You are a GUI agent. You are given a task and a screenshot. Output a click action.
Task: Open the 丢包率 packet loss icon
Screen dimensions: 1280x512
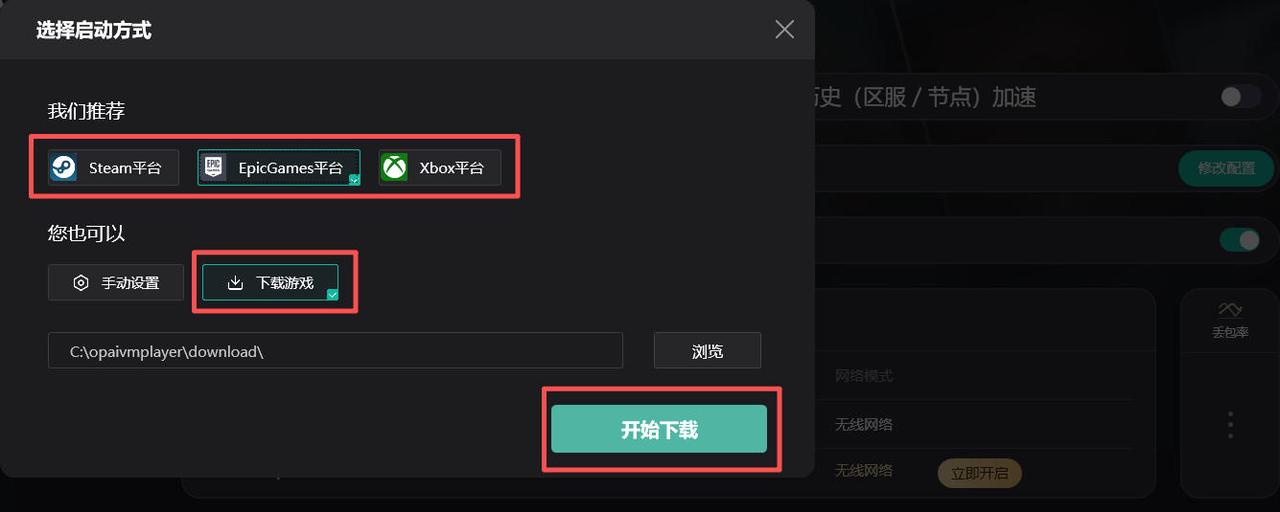click(x=1230, y=310)
